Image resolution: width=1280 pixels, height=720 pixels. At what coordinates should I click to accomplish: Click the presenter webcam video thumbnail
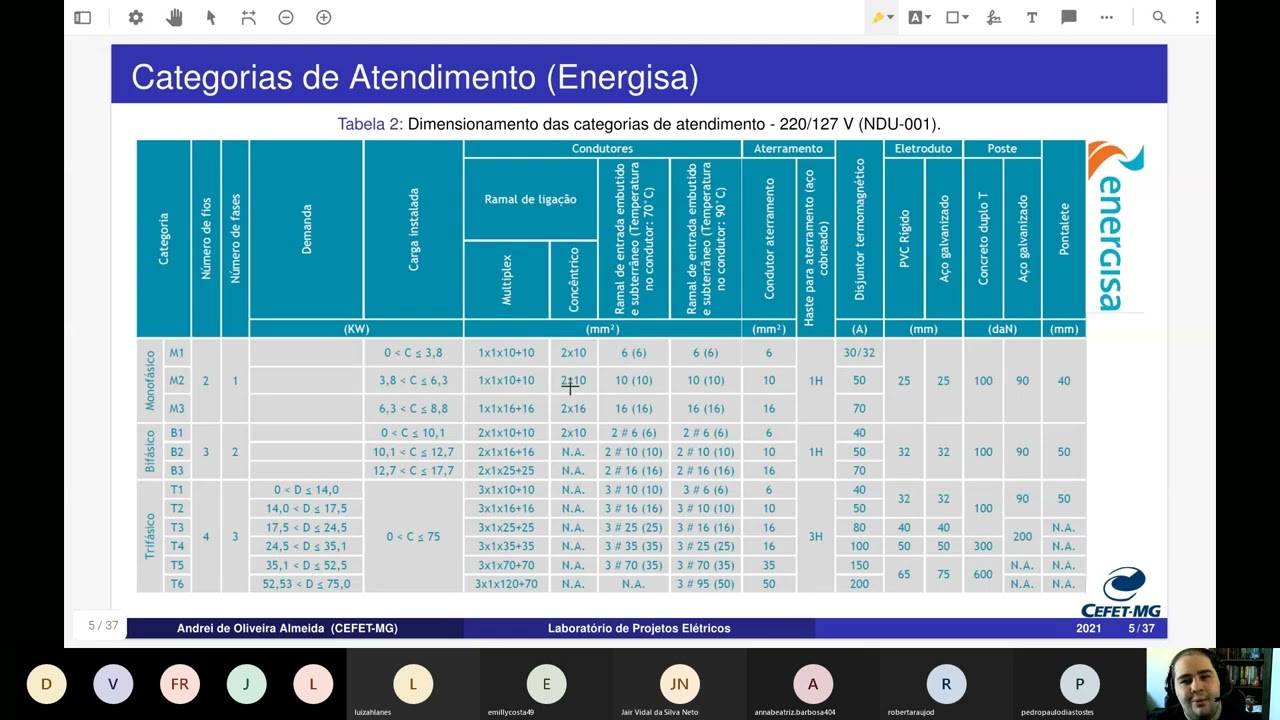[x=1213, y=684]
